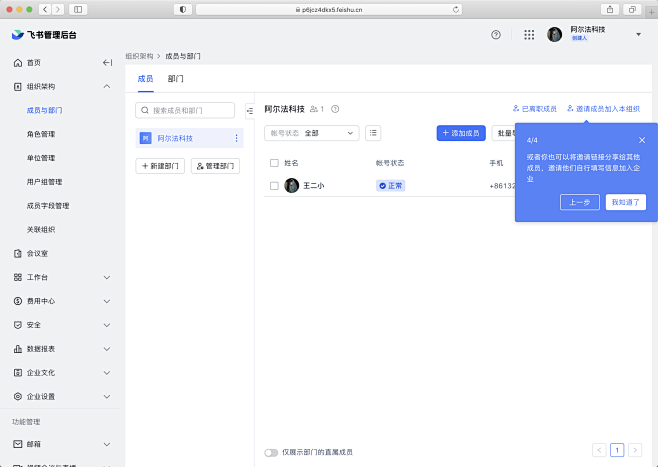The height and width of the screenshot is (467, 658).
Task: Collapse the department tree panel handle
Action: (x=250, y=111)
